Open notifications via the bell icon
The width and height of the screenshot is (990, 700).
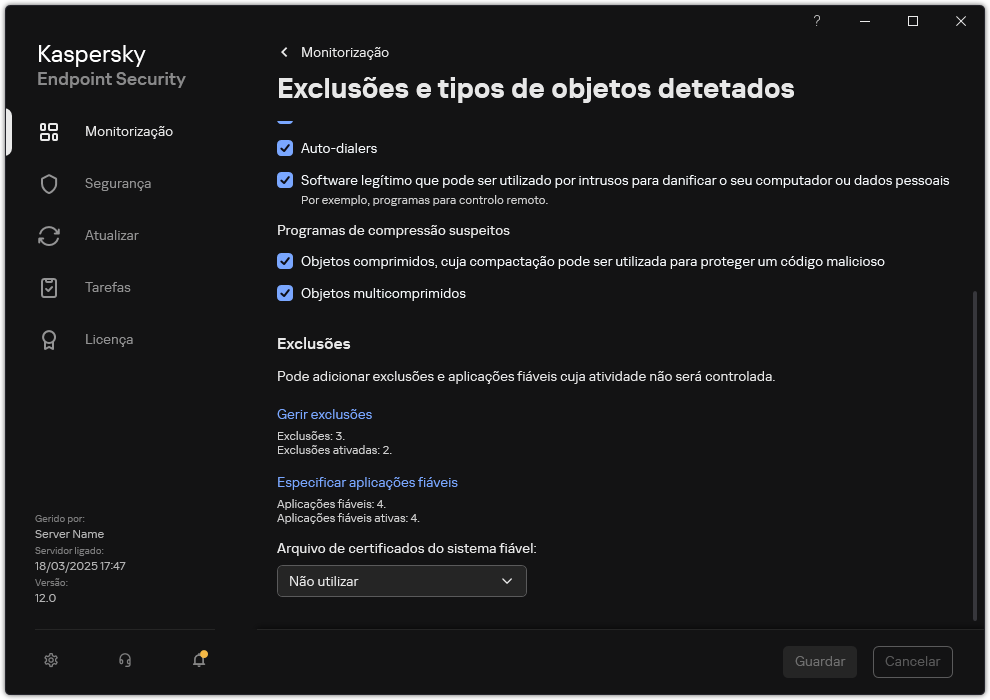click(198, 662)
